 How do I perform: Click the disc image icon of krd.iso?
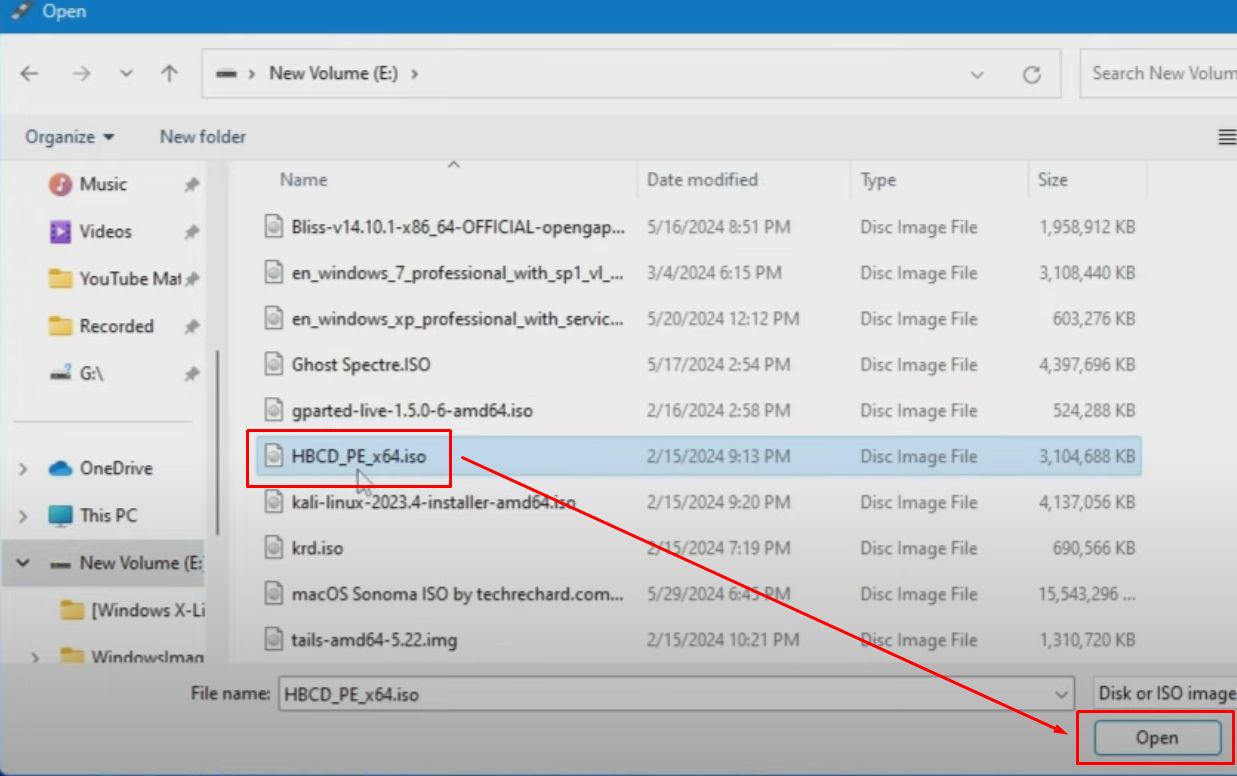[x=274, y=547]
